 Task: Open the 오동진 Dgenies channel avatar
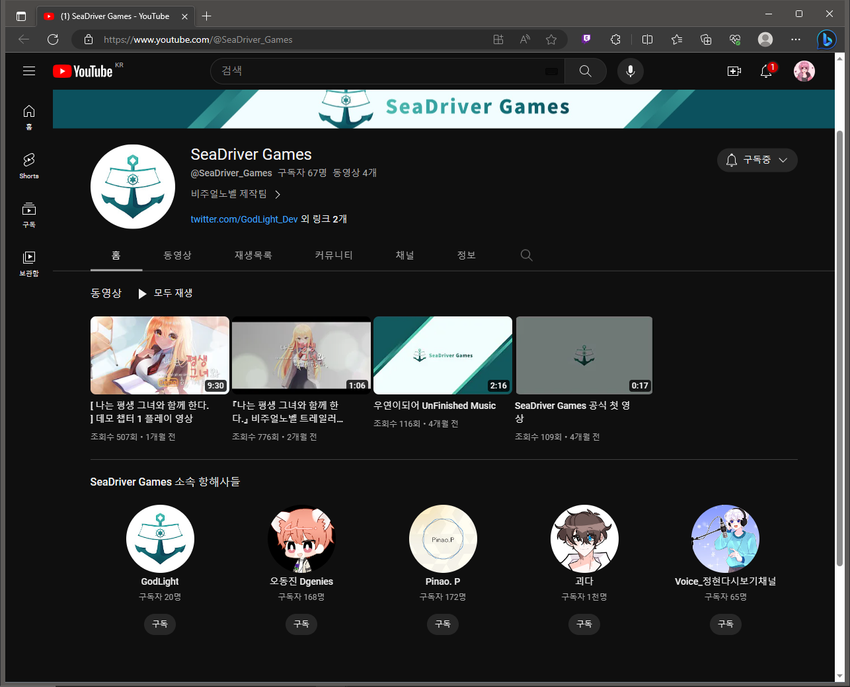pyautogui.click(x=301, y=539)
